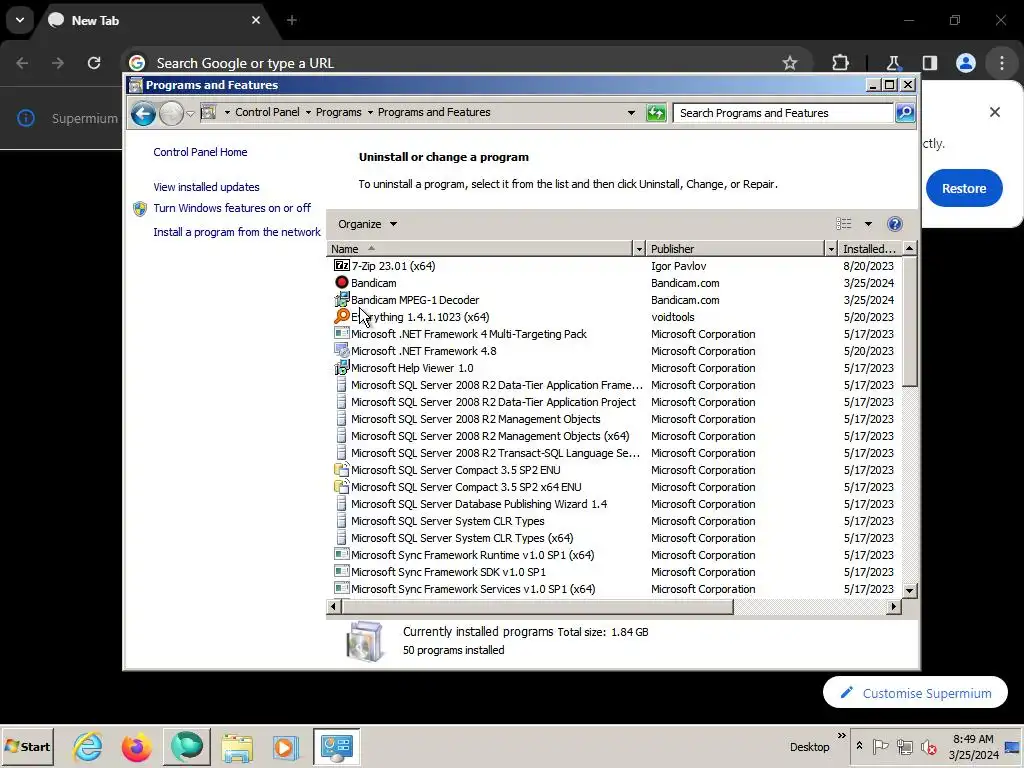Open the browser three-dot menu
Image resolution: width=1024 pixels, height=768 pixels.
1002,63
